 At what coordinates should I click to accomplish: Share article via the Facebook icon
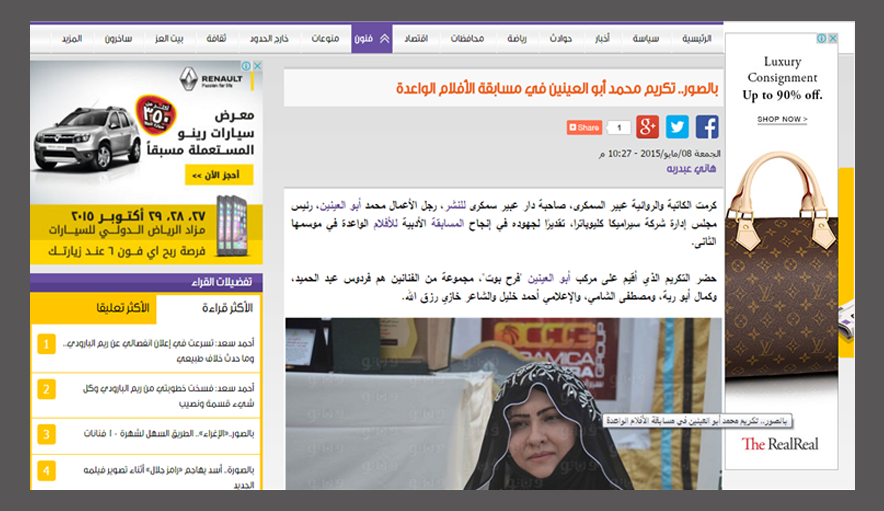click(707, 127)
